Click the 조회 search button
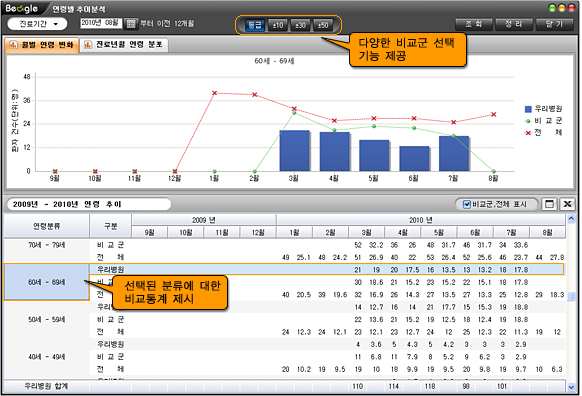The image size is (582, 396). click(x=474, y=24)
